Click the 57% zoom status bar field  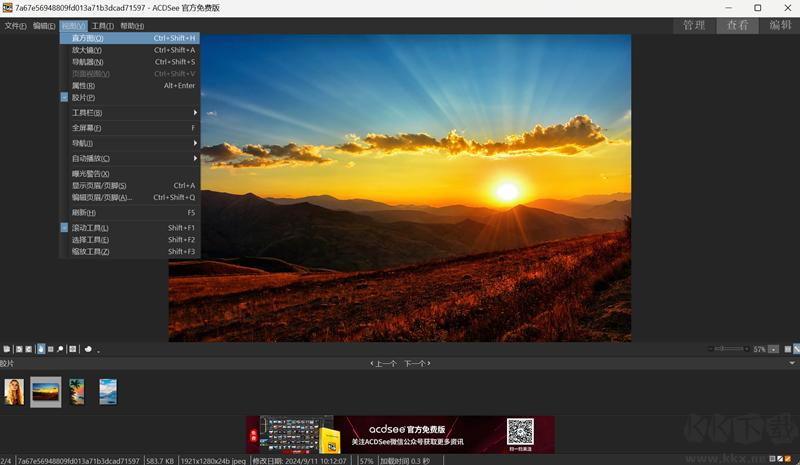(366, 460)
